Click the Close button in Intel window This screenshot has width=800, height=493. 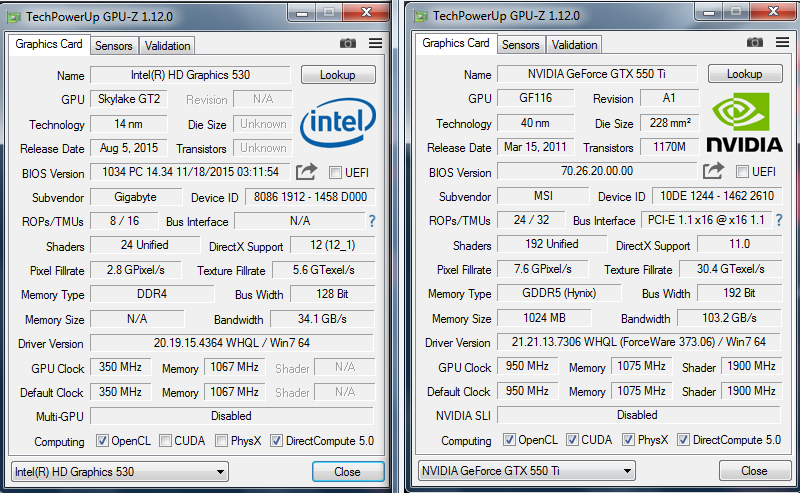[348, 472]
